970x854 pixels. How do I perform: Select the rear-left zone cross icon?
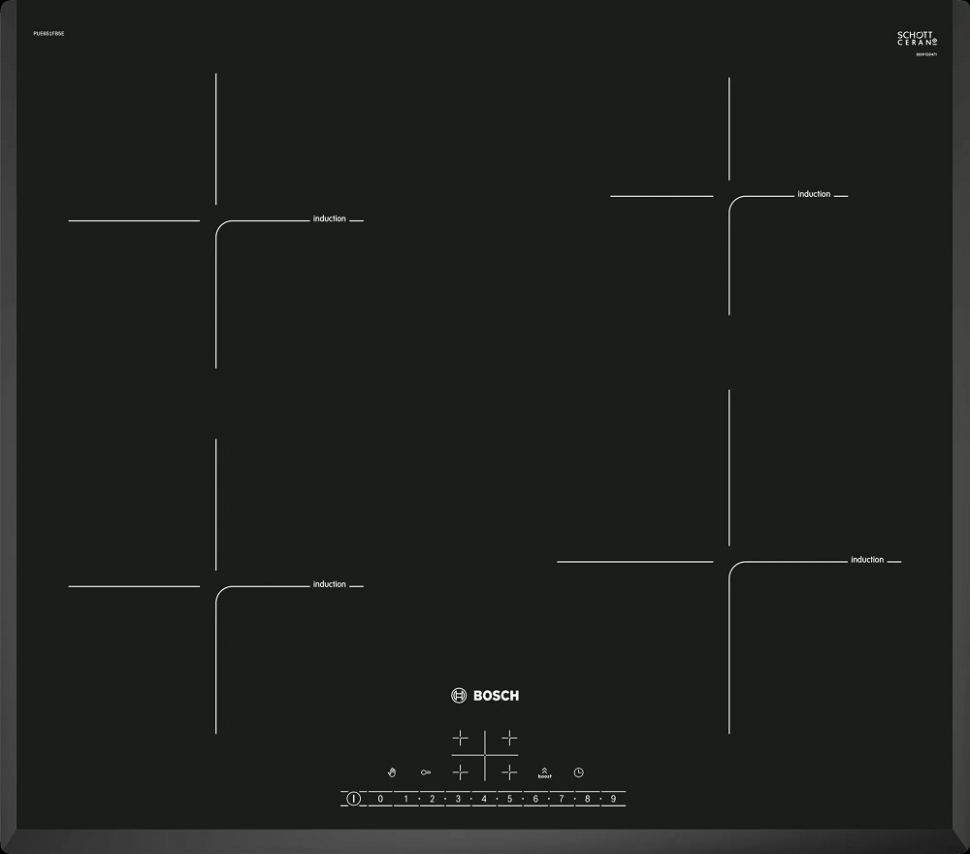460,738
